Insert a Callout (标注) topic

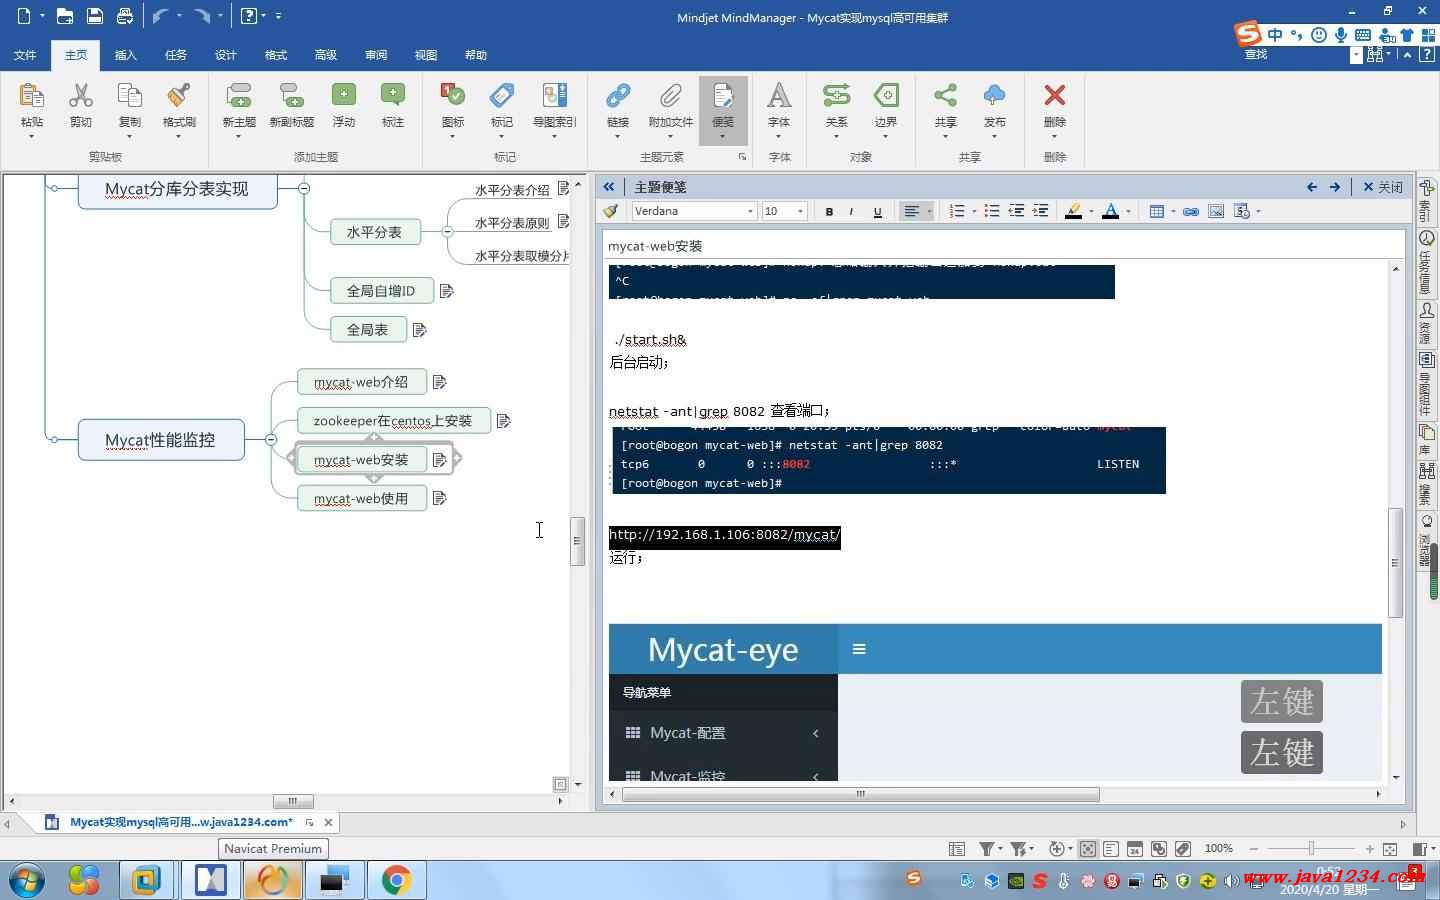pyautogui.click(x=393, y=96)
